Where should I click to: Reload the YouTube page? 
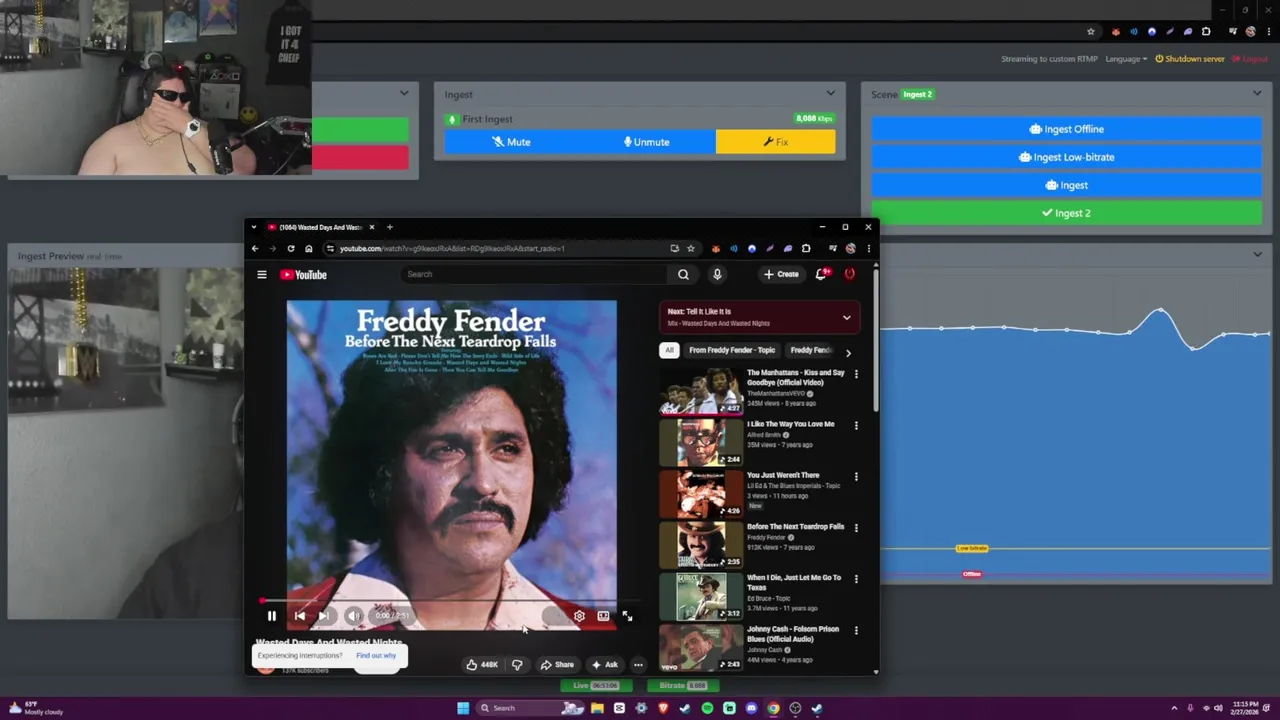(x=291, y=249)
